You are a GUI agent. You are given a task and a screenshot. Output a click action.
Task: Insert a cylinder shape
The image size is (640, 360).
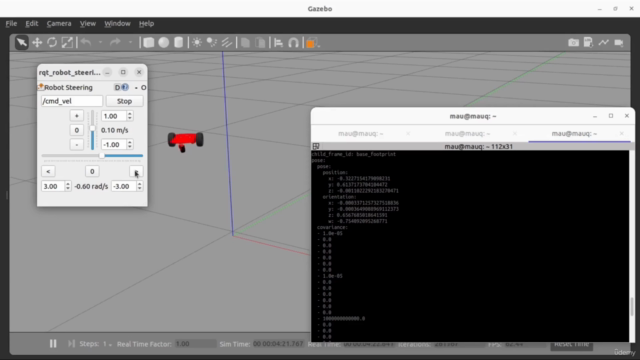(178, 42)
